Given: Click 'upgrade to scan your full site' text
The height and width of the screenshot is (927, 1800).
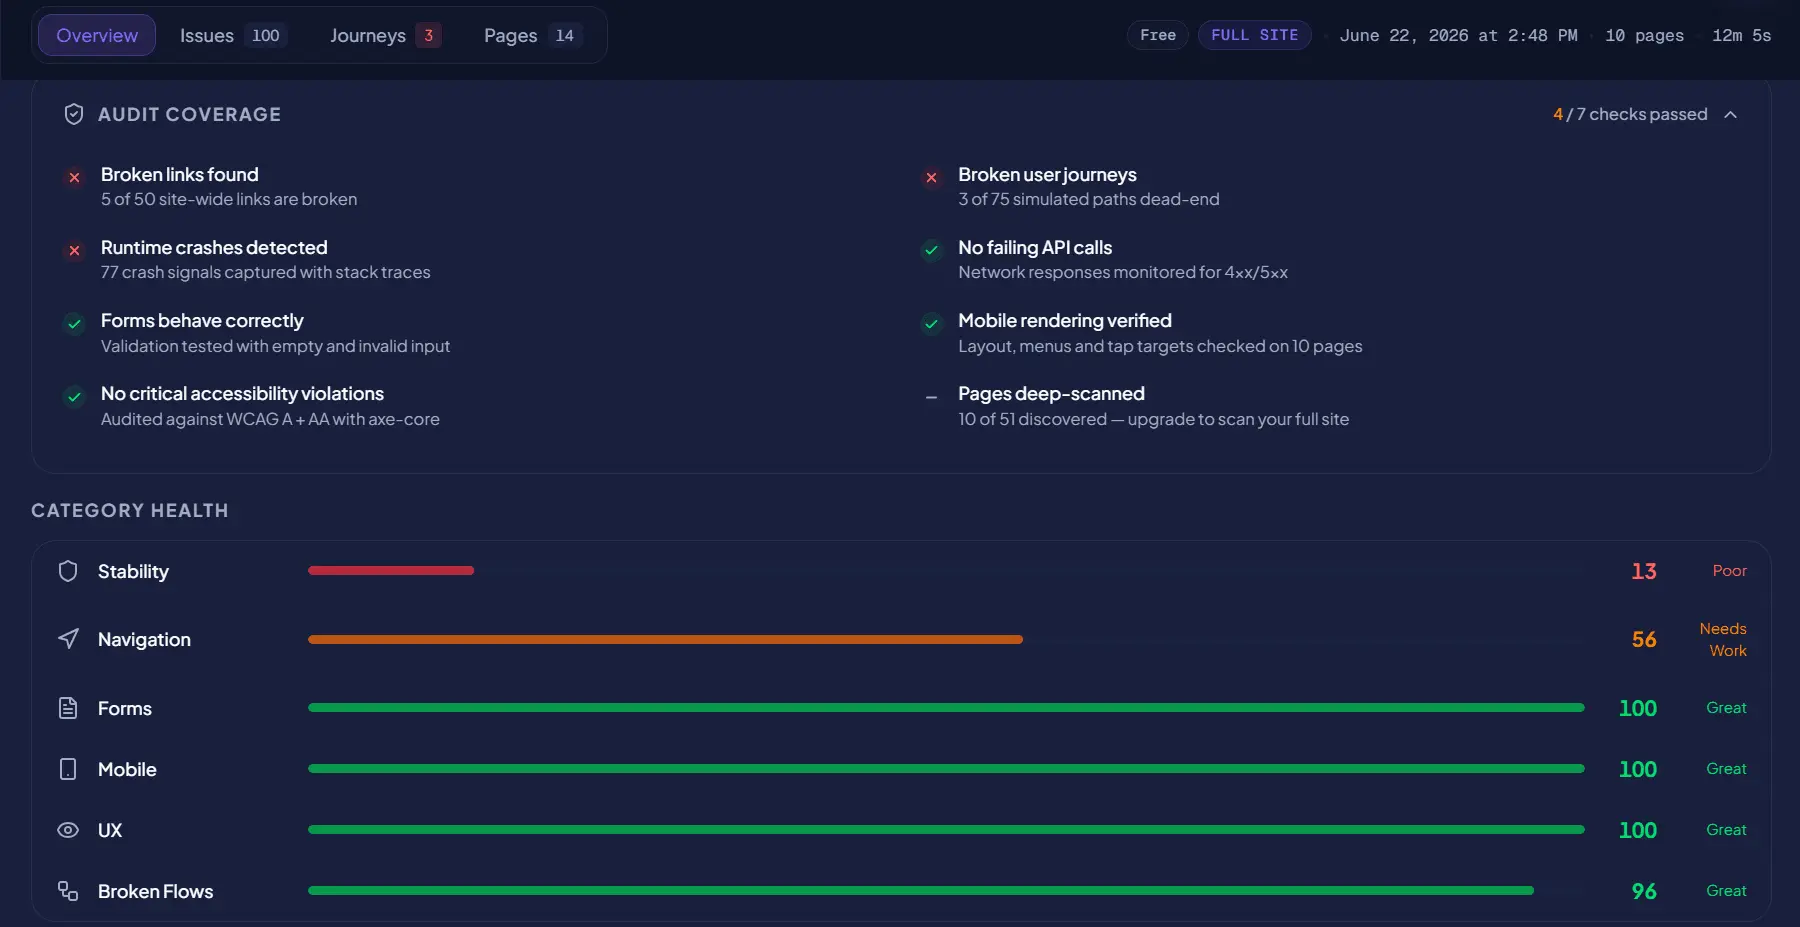Looking at the screenshot, I should (1238, 419).
